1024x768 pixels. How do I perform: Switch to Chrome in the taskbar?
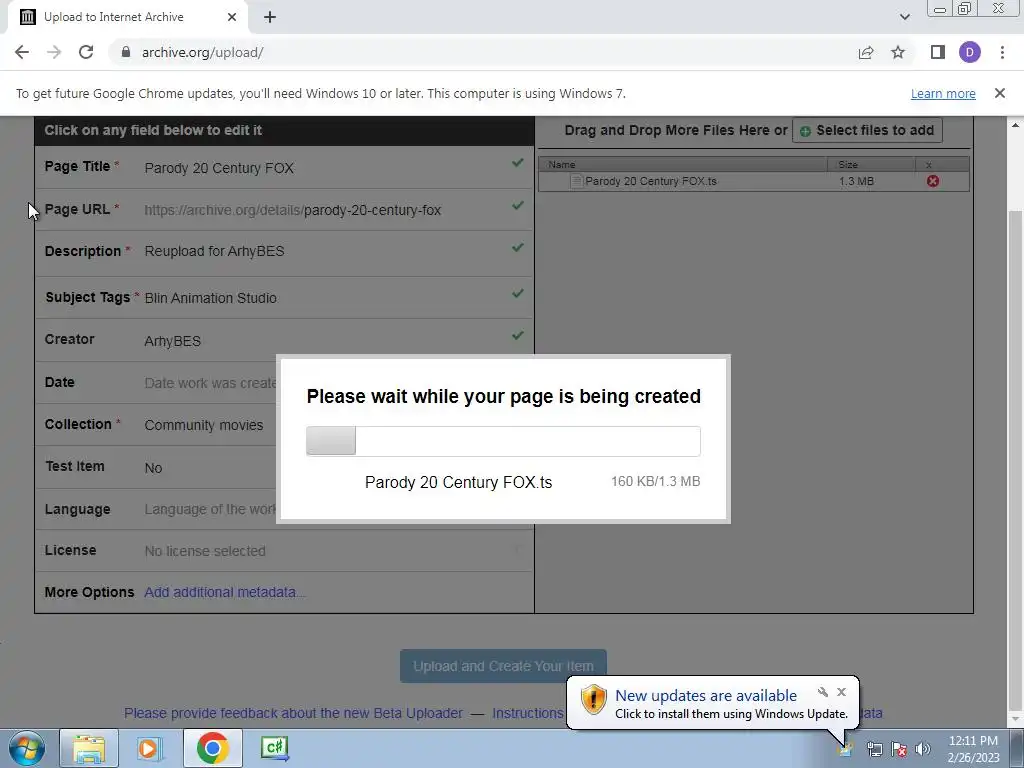212,748
